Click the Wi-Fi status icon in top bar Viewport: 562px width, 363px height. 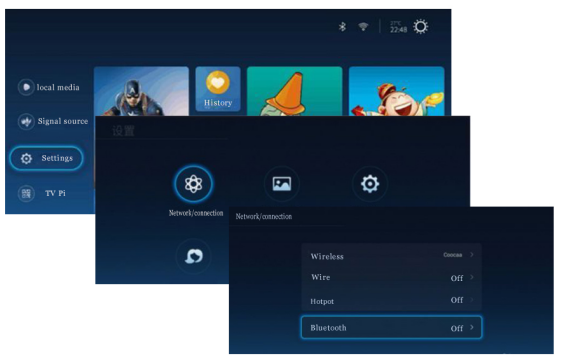coord(363,27)
